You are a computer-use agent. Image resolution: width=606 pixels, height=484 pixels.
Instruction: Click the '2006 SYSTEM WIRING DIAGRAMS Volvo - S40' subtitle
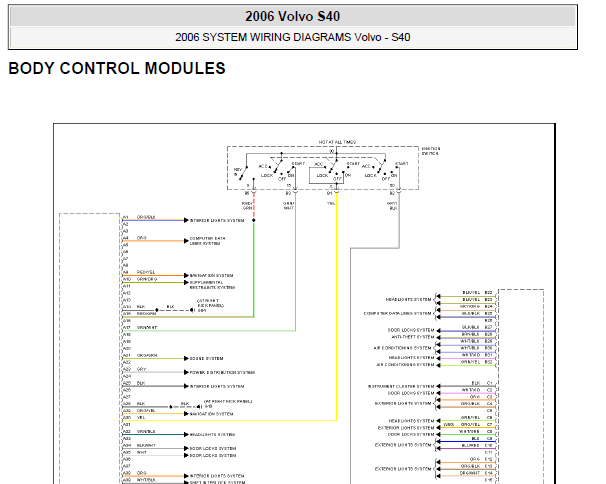click(293, 37)
